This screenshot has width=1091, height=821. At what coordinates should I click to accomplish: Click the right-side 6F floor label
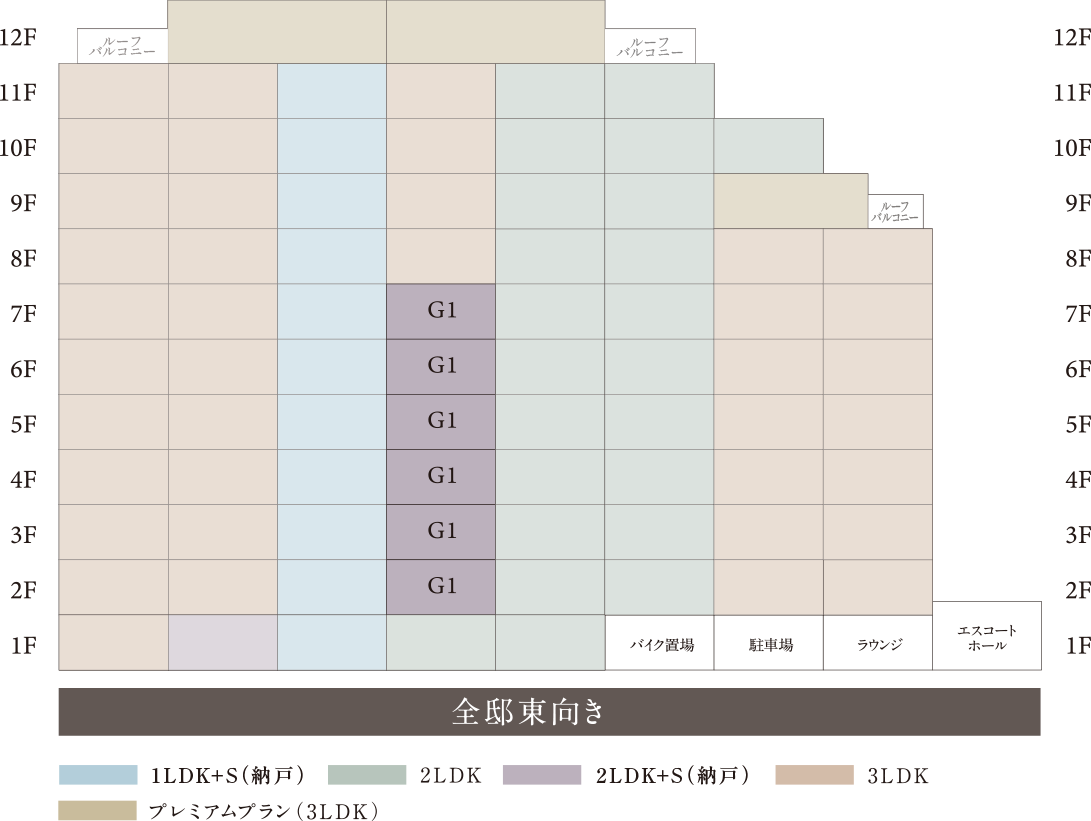(1078, 369)
